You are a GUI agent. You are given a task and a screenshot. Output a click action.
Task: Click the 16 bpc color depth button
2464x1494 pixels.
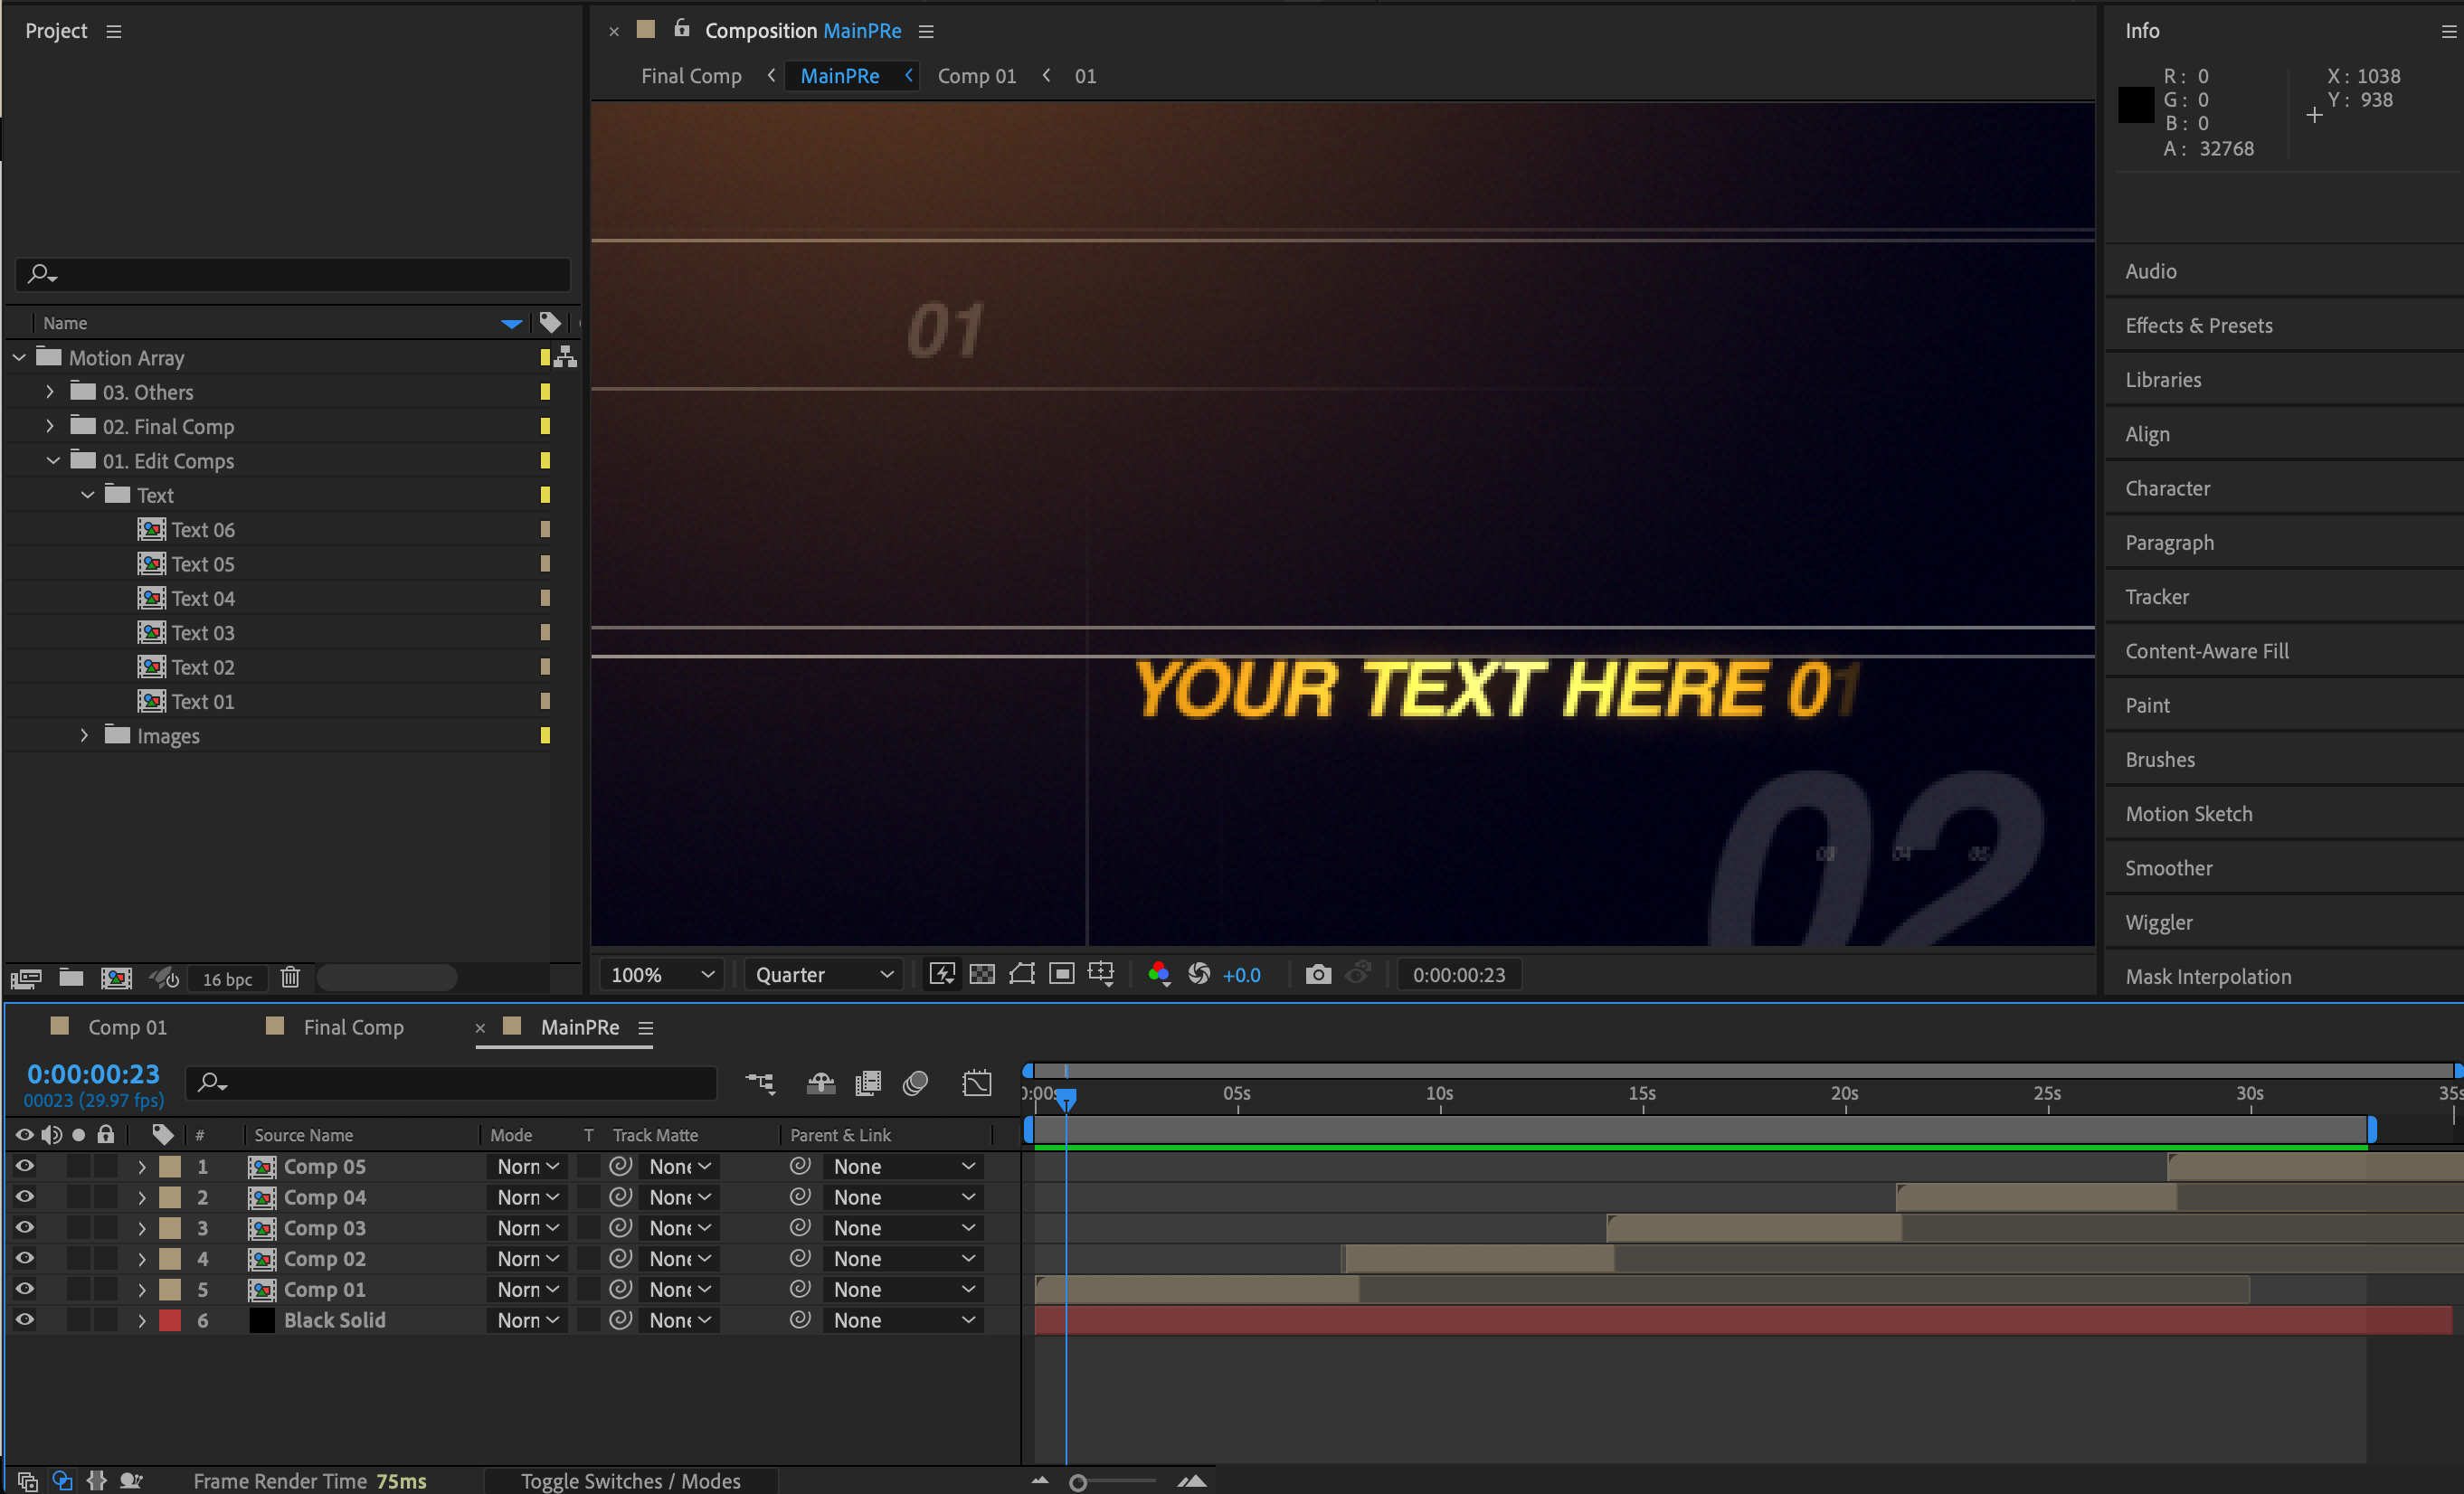(x=227, y=979)
